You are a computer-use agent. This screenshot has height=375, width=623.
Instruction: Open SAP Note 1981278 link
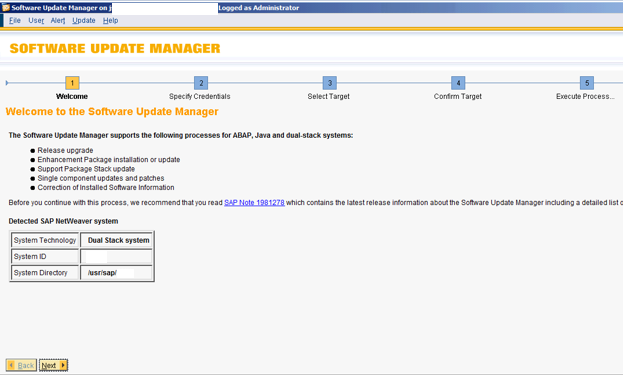pyautogui.click(x=254, y=203)
